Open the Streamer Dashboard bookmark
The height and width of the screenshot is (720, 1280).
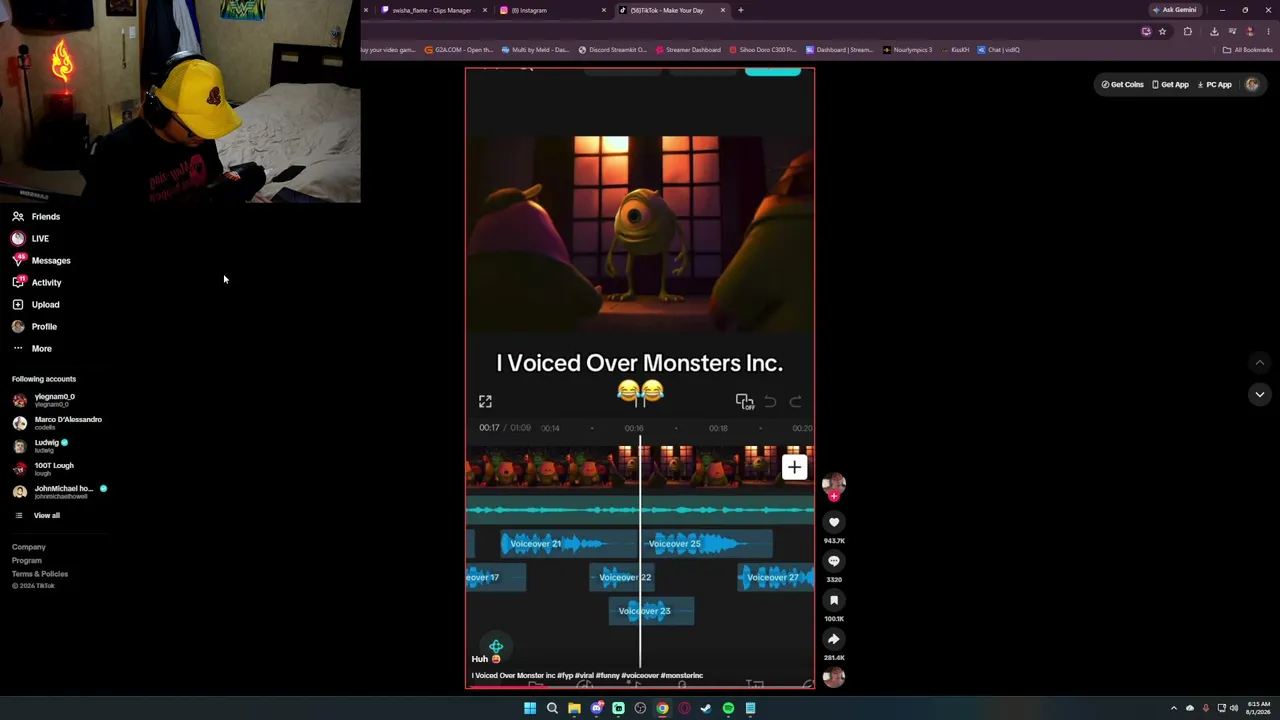(x=688, y=50)
